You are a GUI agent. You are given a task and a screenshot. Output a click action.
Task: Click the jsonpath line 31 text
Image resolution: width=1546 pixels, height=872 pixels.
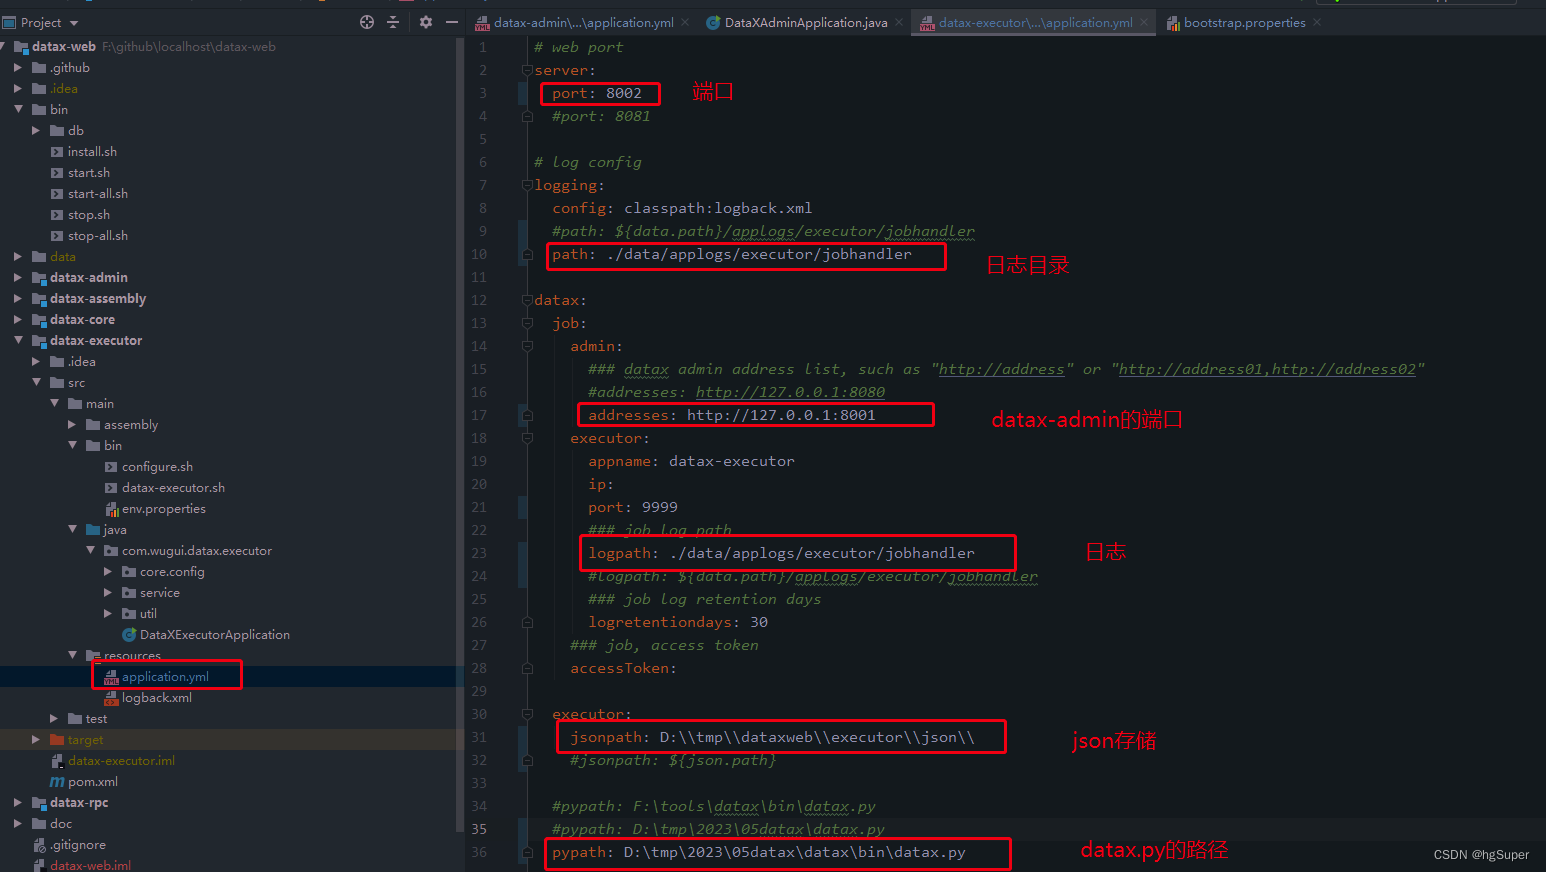click(772, 737)
